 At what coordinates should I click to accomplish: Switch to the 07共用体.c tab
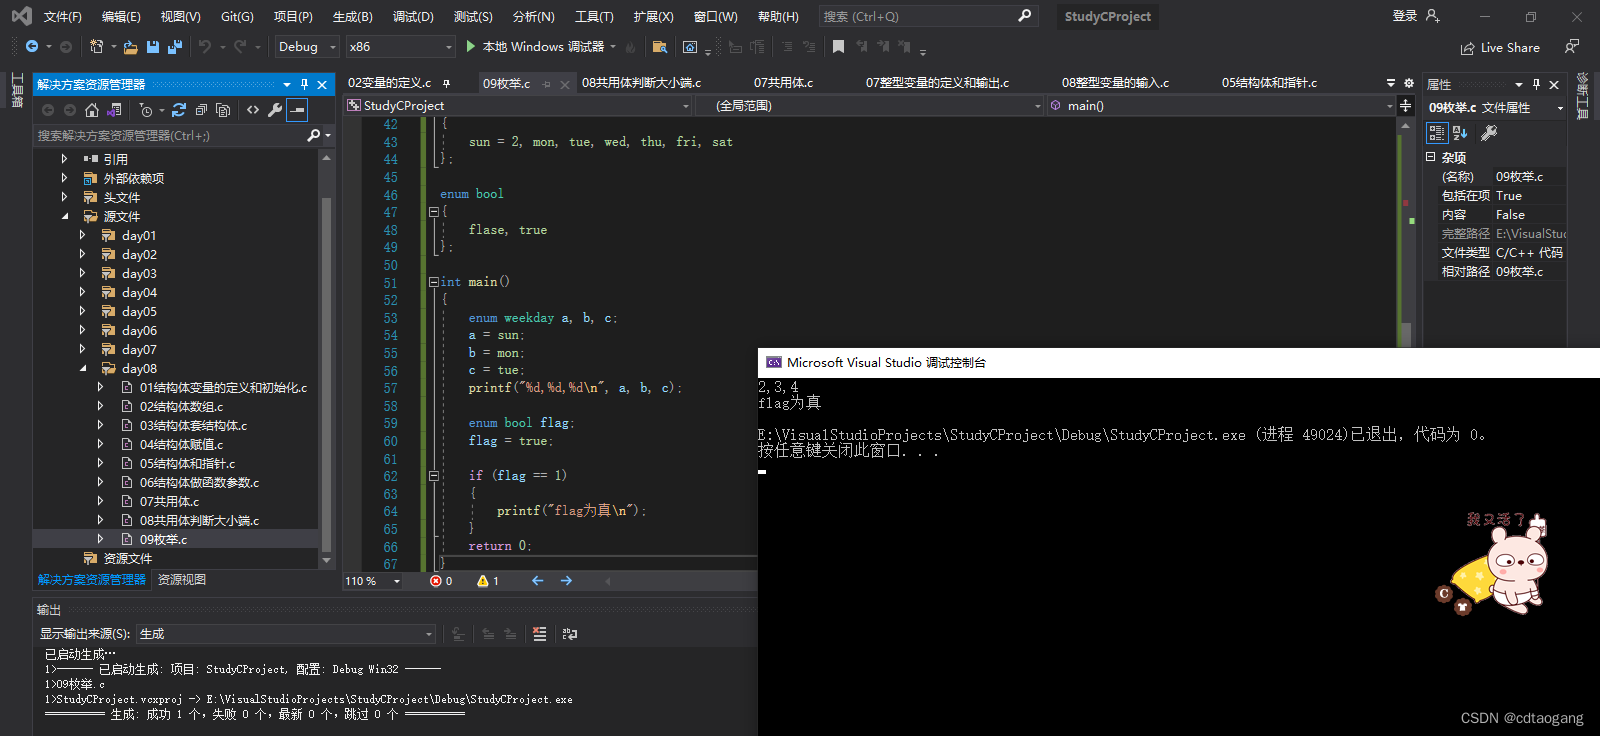(x=783, y=83)
